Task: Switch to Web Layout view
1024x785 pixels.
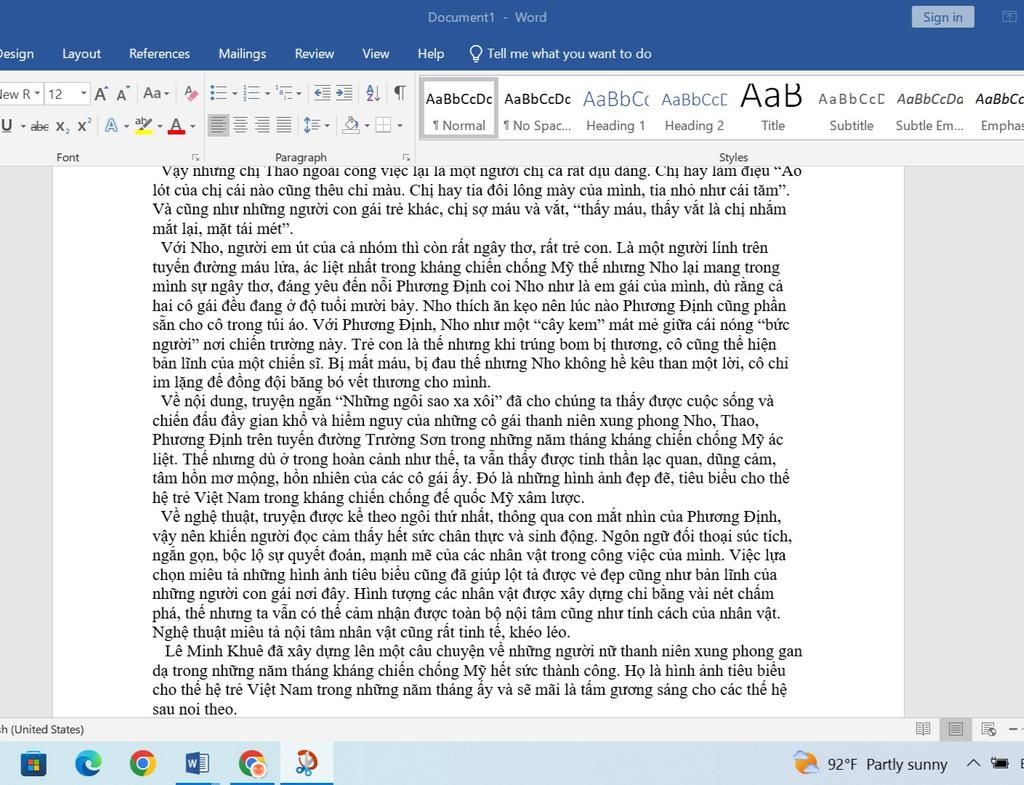Action: 988,729
